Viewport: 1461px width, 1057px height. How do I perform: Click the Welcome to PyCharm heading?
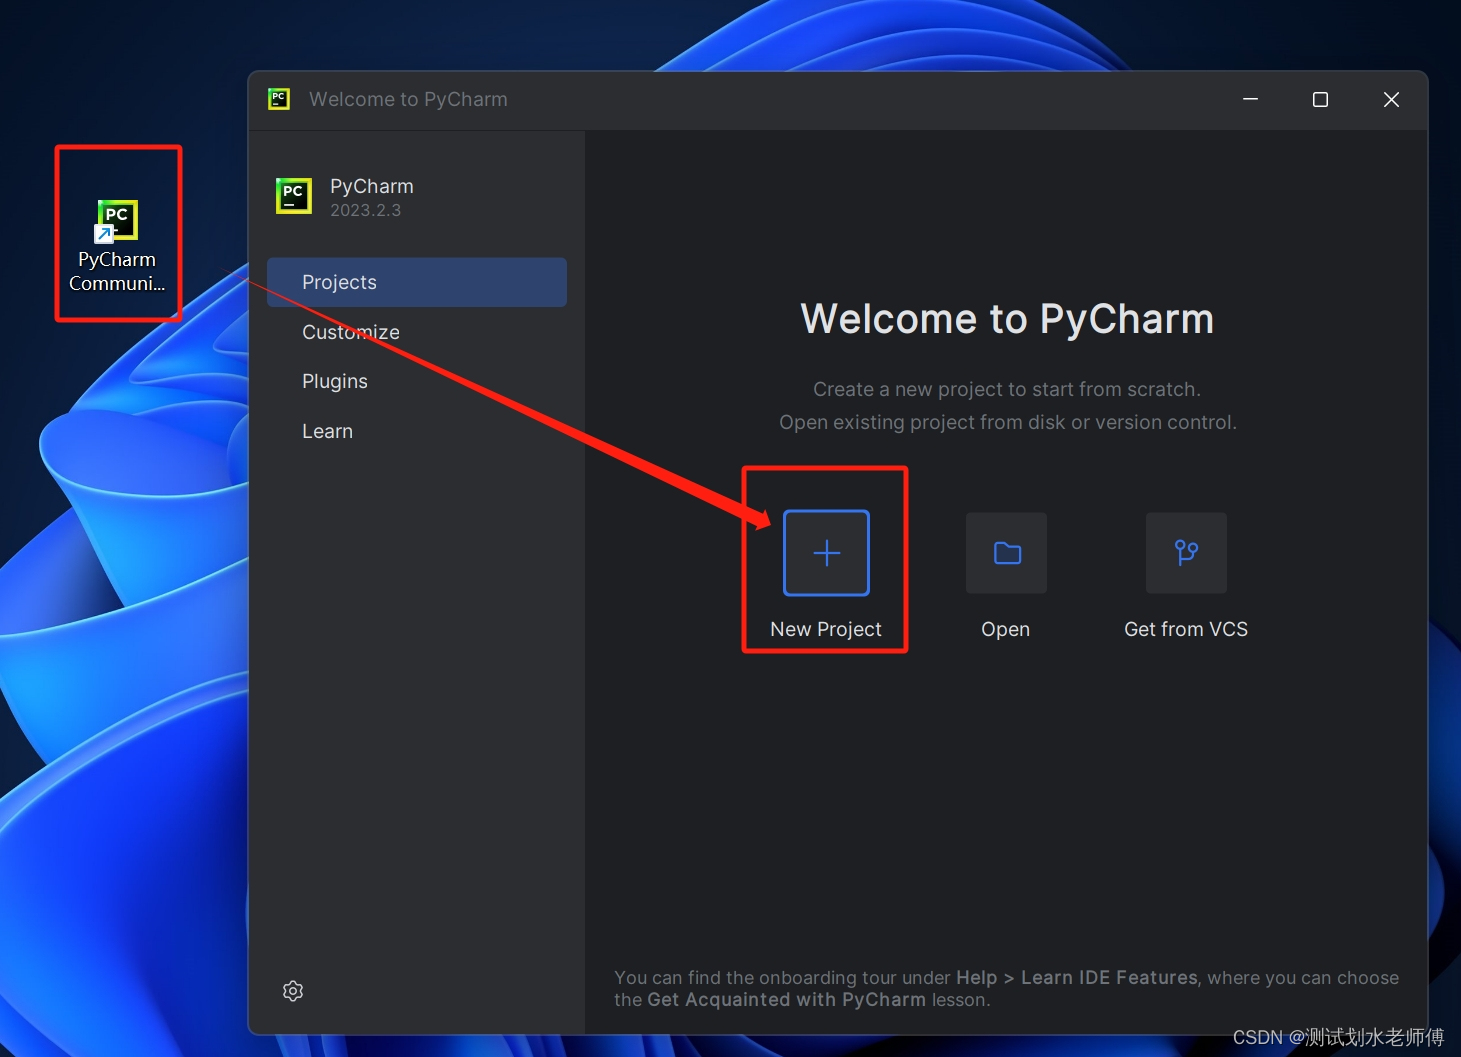coord(1007,319)
